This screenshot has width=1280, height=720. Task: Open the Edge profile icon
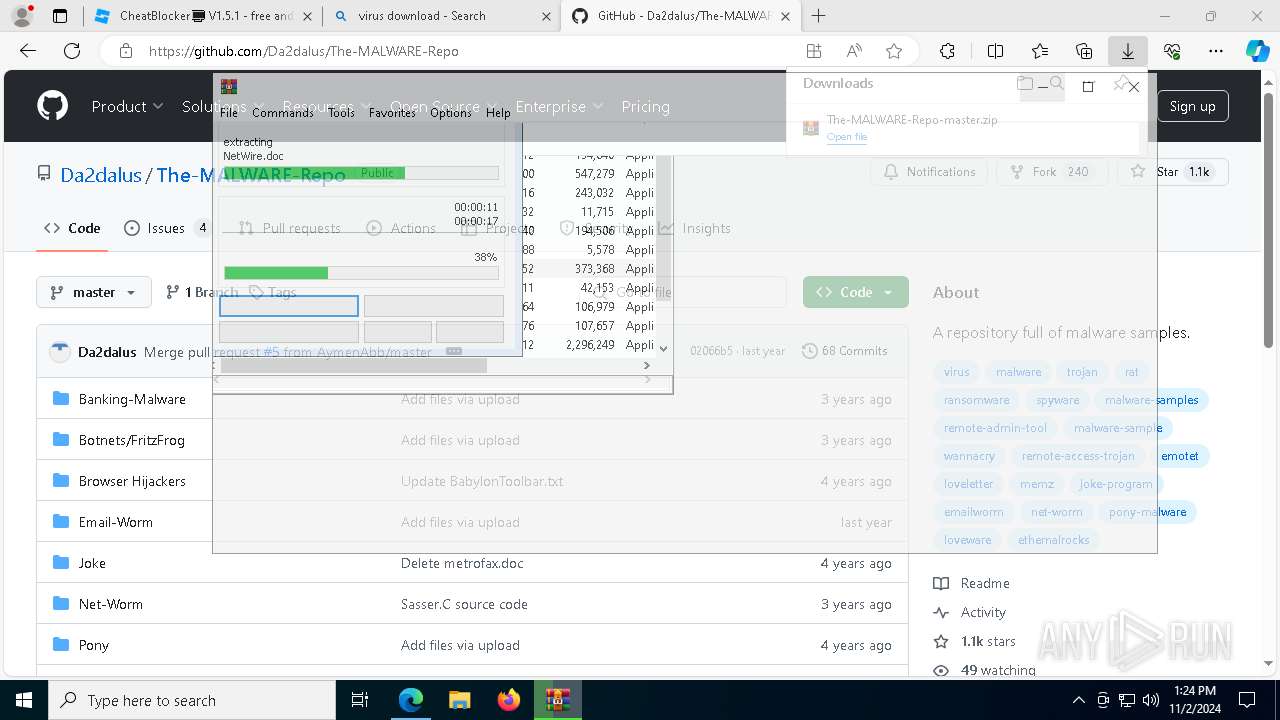22,16
